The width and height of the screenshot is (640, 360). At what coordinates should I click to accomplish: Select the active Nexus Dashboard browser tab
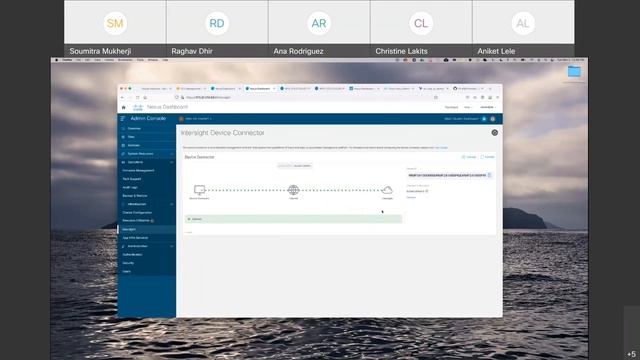[260, 89]
